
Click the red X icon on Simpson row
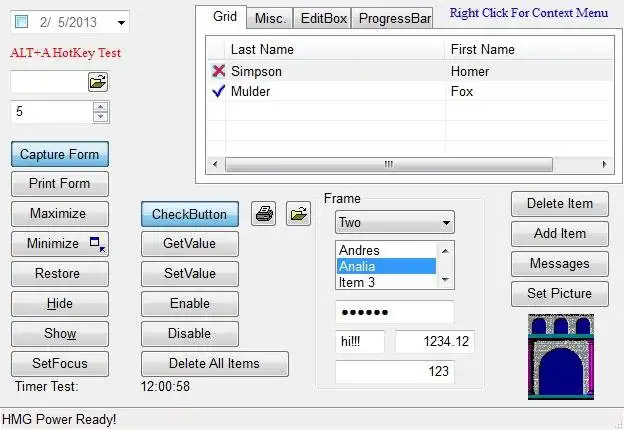coord(218,71)
